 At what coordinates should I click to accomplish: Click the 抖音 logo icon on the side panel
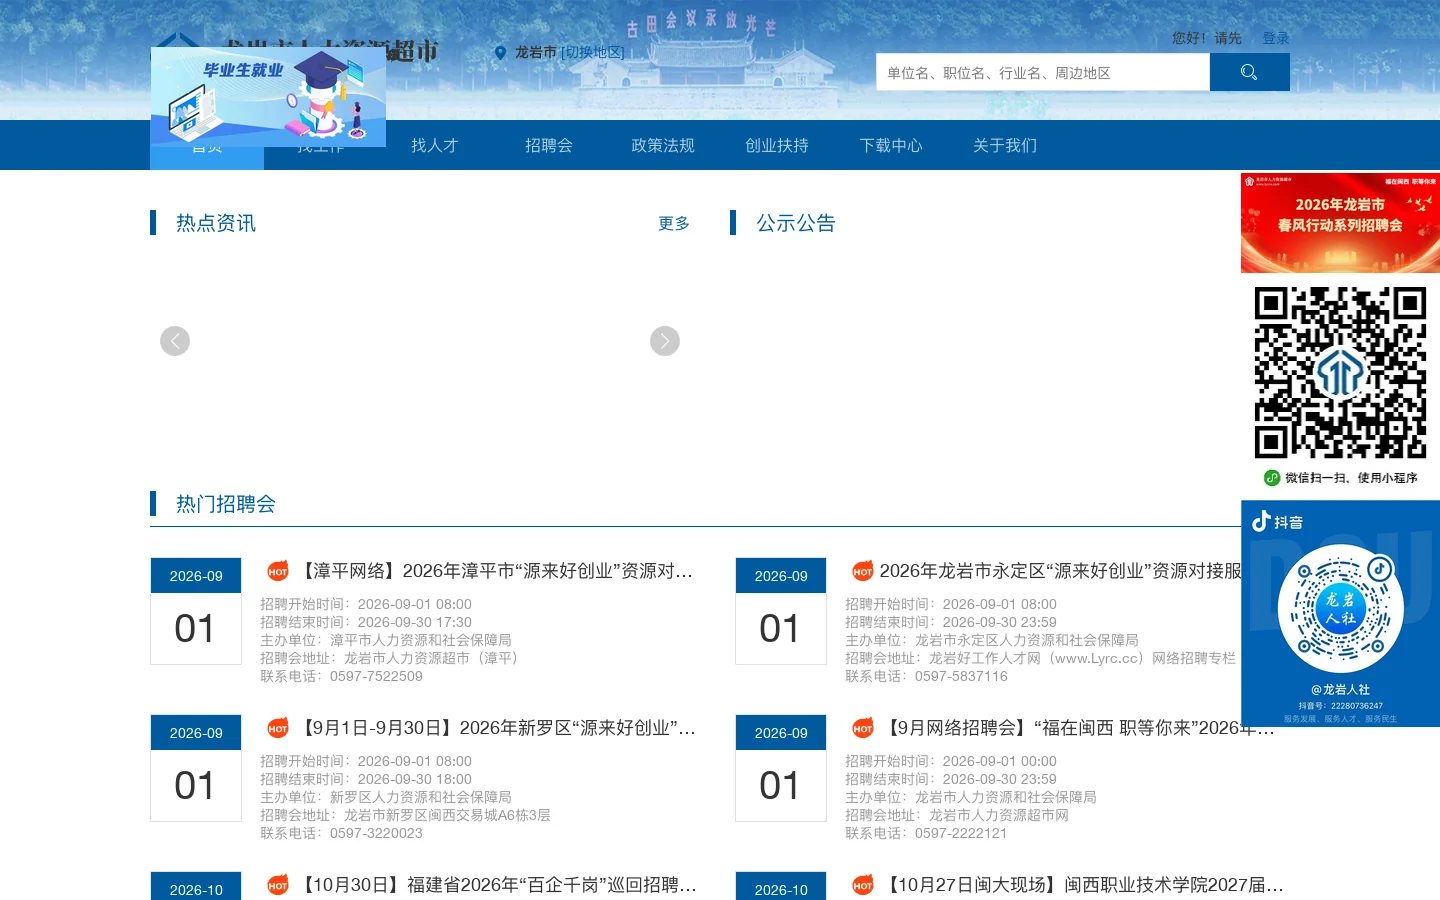(x=1261, y=521)
